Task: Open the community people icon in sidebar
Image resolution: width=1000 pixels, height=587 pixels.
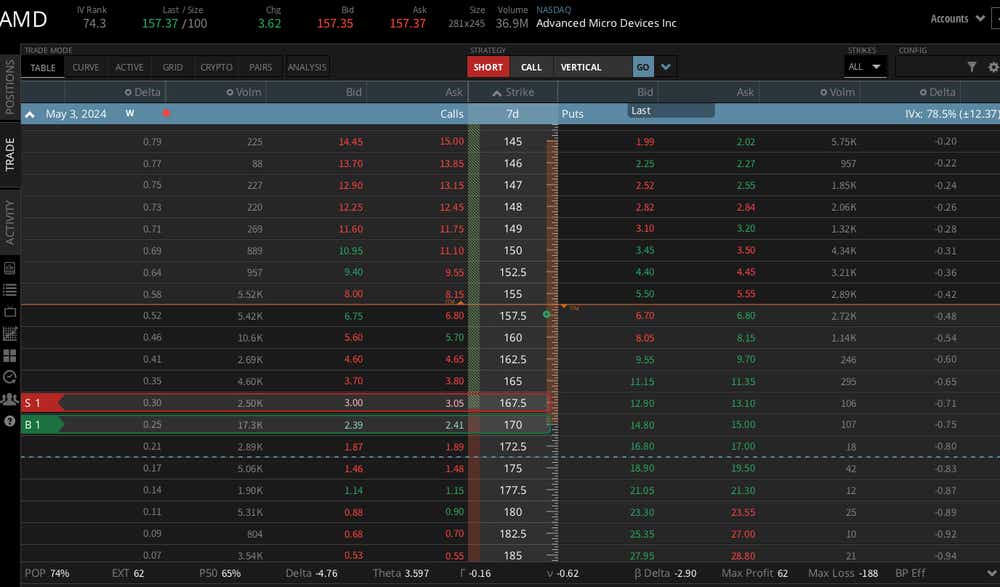Action: tap(10, 399)
